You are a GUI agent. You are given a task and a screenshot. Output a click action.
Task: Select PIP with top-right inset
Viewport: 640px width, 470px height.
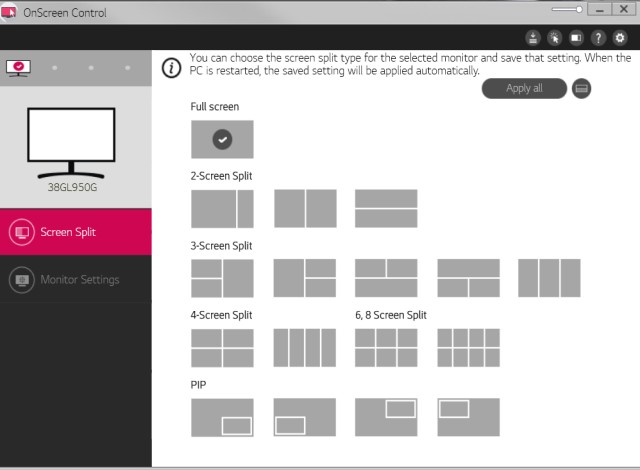pos(386,417)
